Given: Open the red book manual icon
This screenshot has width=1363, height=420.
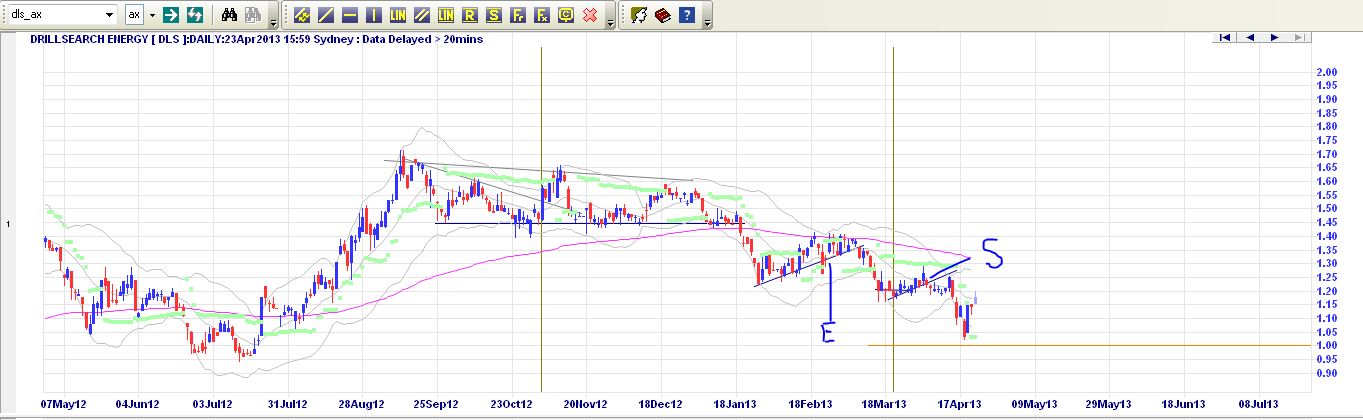Looking at the screenshot, I should [663, 15].
